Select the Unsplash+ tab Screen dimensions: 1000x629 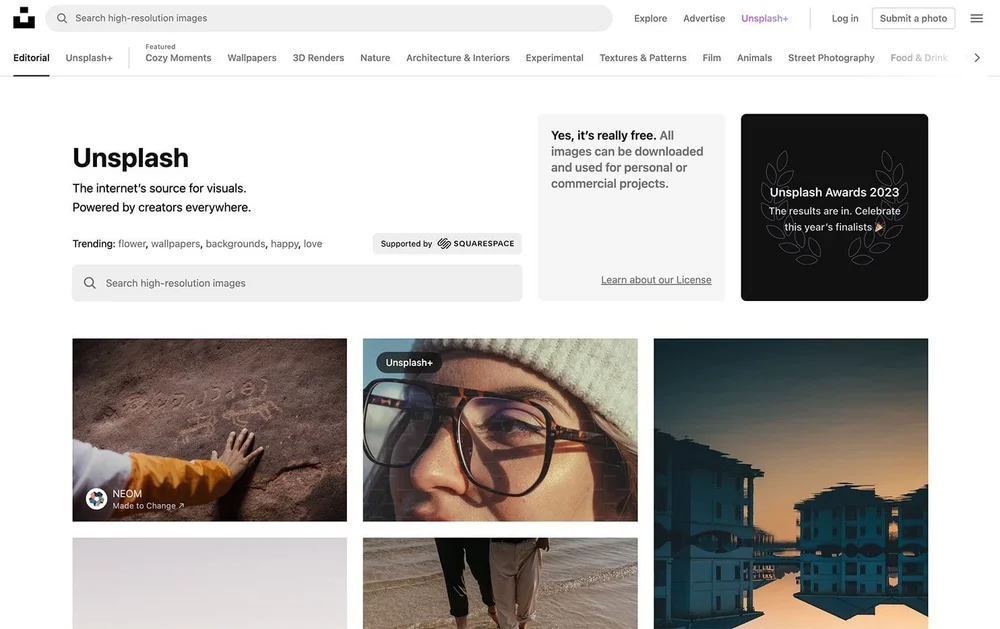coord(89,57)
